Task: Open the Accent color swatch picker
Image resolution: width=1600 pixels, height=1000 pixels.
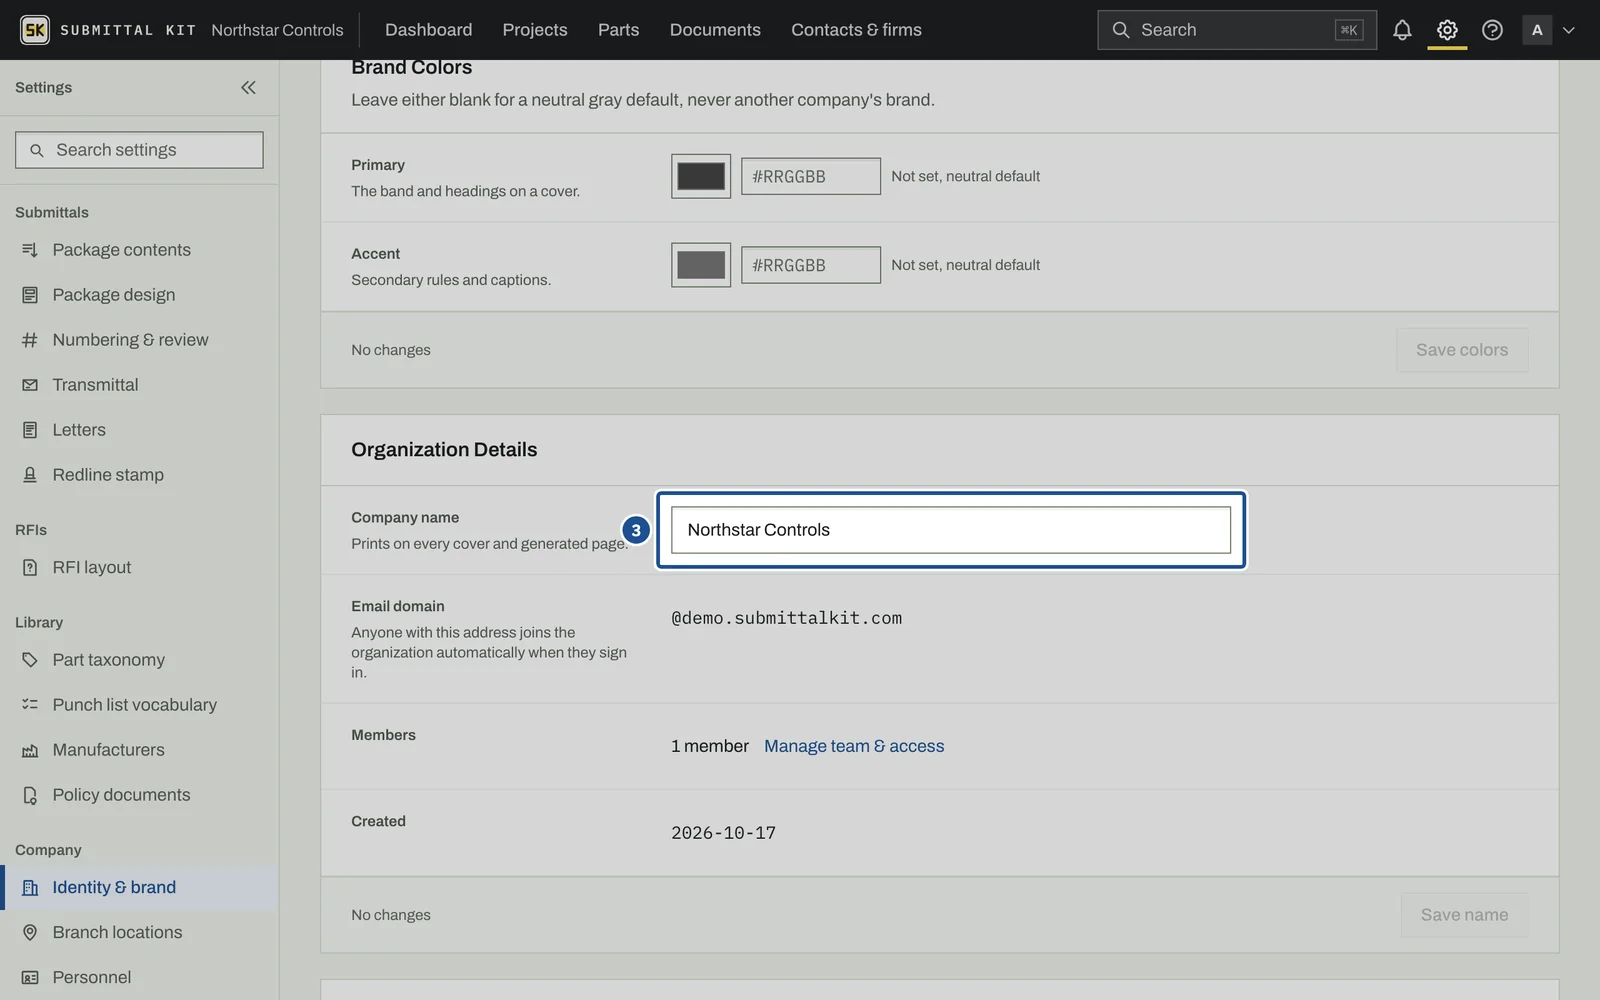Action: (701, 265)
